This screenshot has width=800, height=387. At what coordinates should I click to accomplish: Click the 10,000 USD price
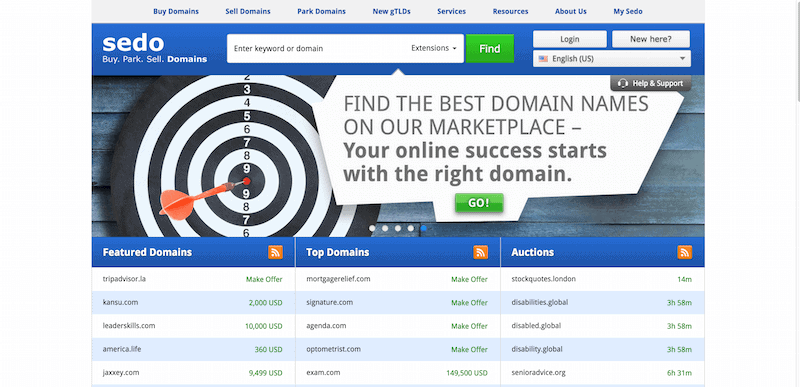pos(264,326)
